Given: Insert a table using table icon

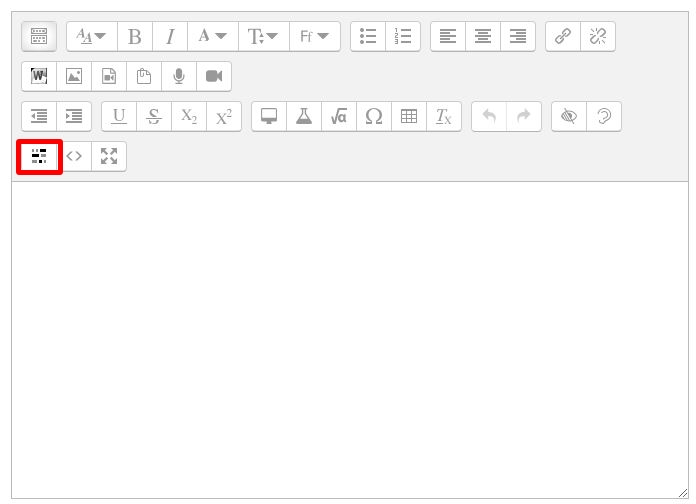Looking at the screenshot, I should (409, 116).
